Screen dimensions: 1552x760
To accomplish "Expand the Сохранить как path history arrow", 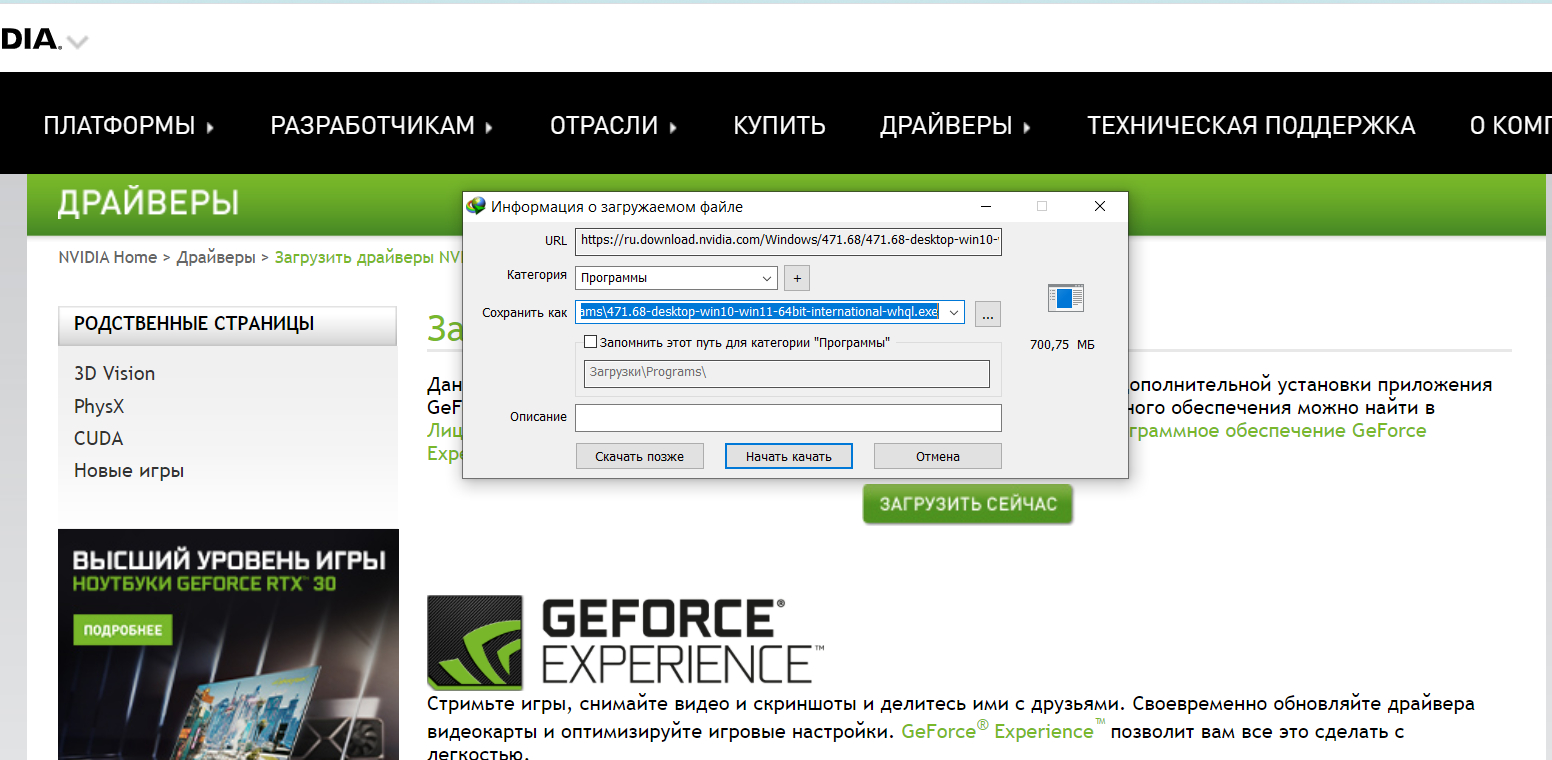I will [x=954, y=313].
